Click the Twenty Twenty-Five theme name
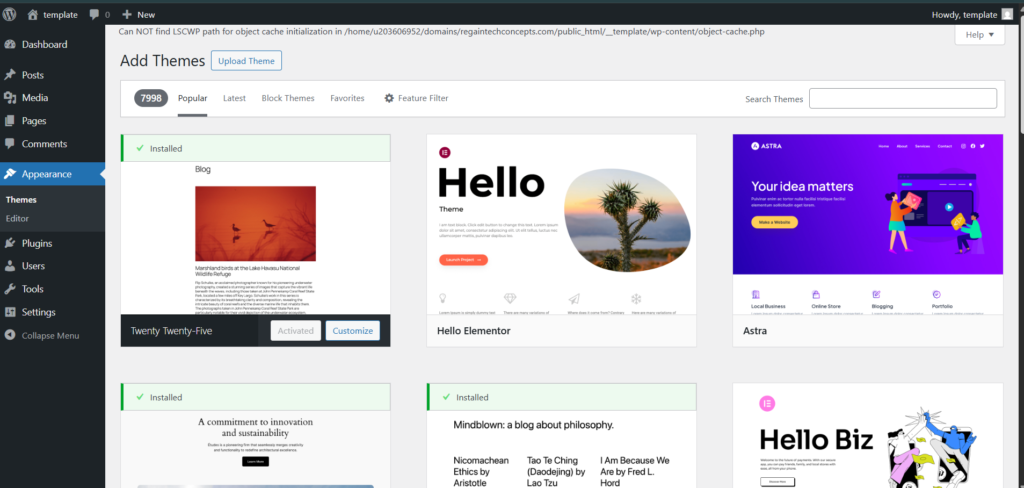This screenshot has height=488, width=1024. click(171, 331)
